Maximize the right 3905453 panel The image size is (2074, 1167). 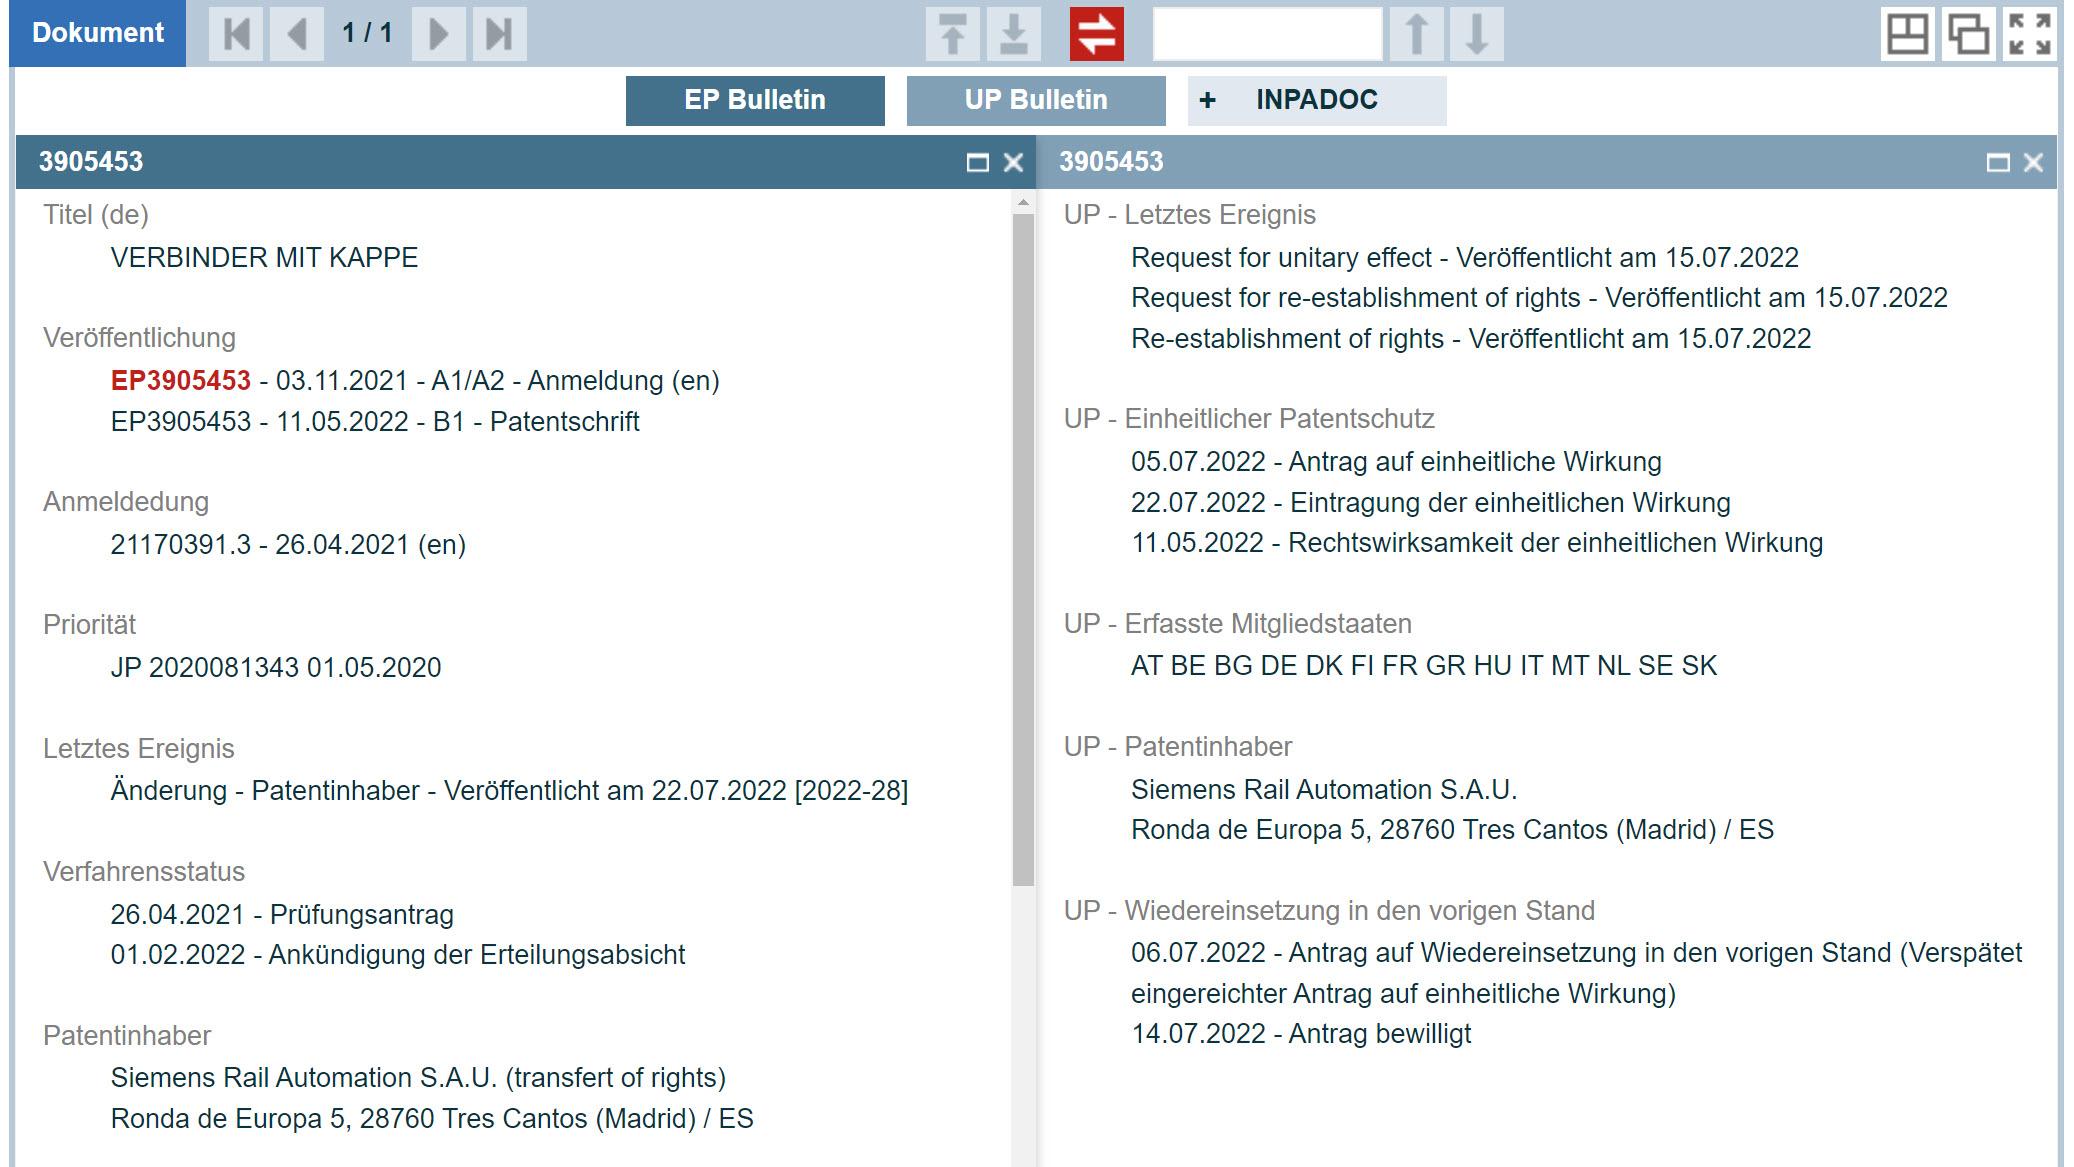click(1997, 162)
